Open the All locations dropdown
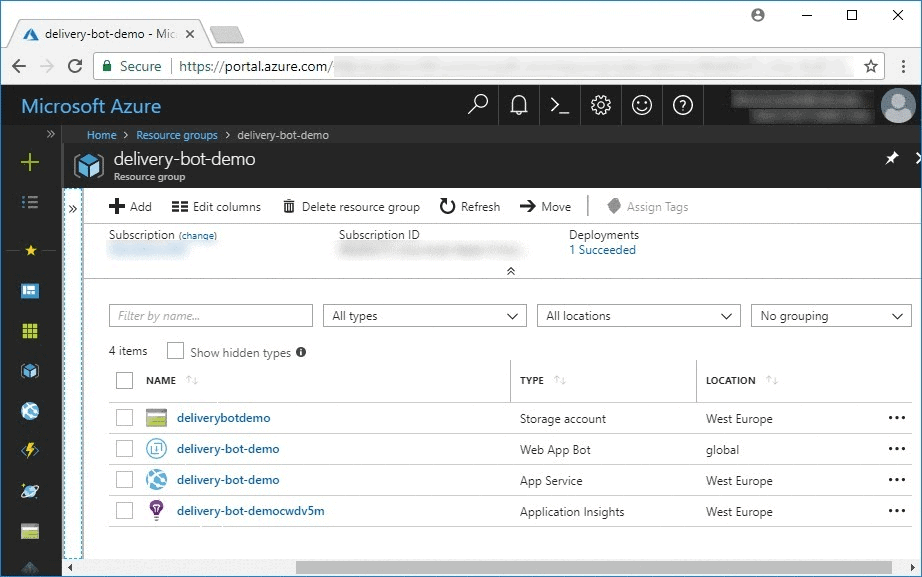The height and width of the screenshot is (577, 922). [639, 316]
